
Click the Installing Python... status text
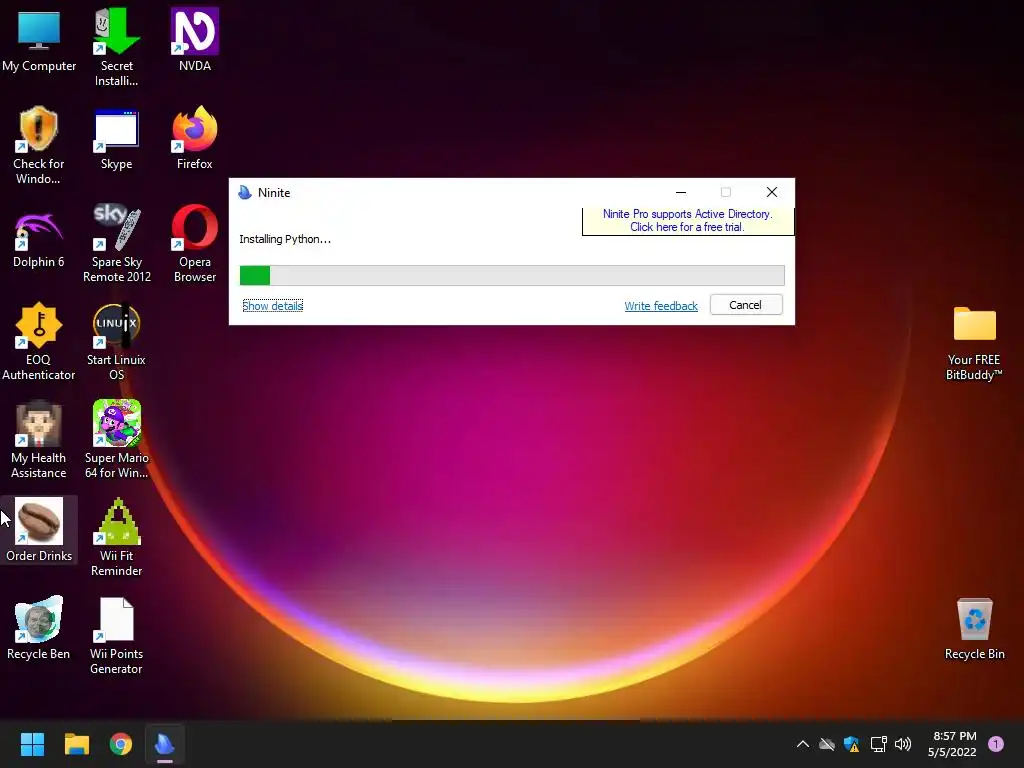[x=285, y=239]
